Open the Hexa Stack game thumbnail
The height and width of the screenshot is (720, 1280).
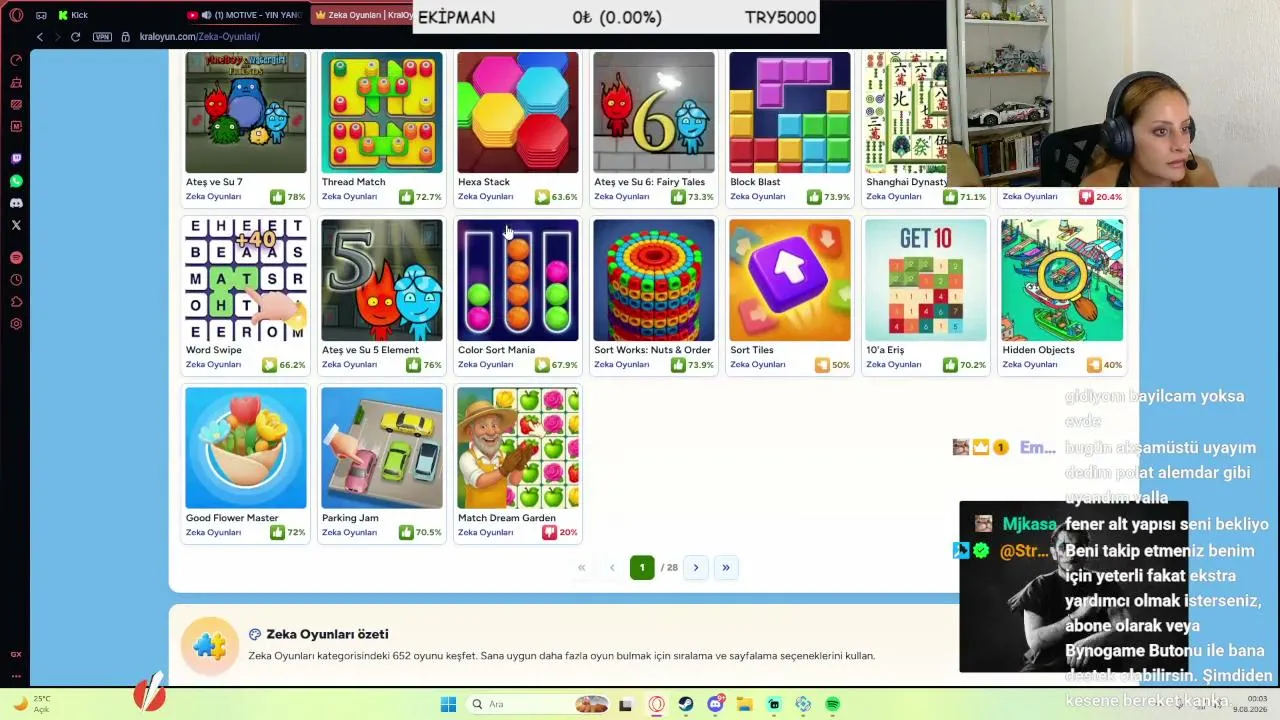518,112
